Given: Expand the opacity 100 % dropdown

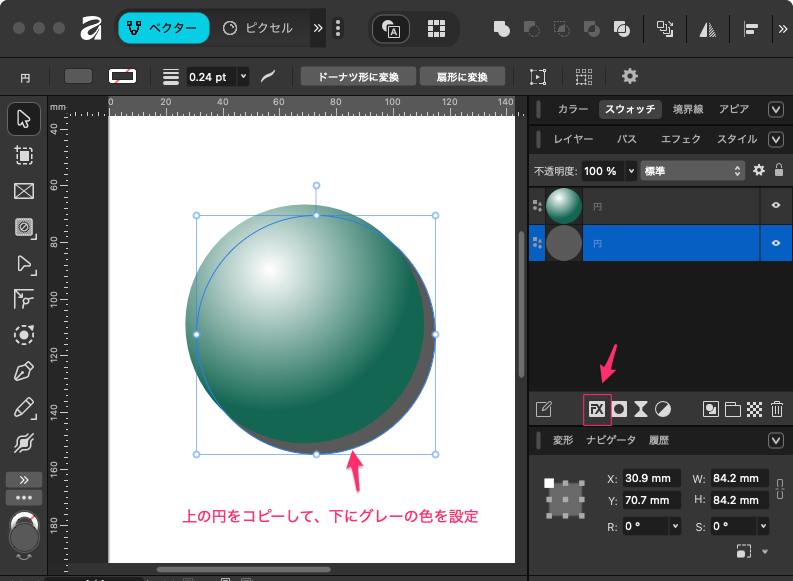Looking at the screenshot, I should [631, 171].
